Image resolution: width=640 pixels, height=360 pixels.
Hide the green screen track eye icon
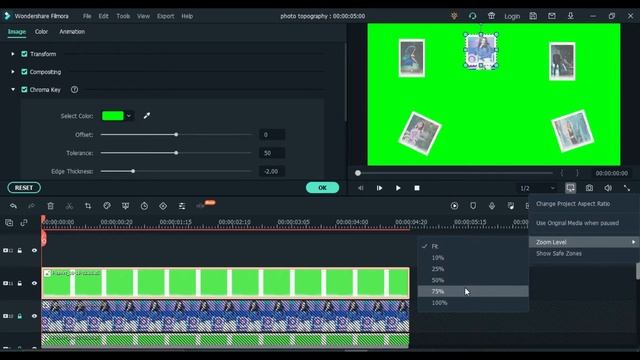point(34,283)
